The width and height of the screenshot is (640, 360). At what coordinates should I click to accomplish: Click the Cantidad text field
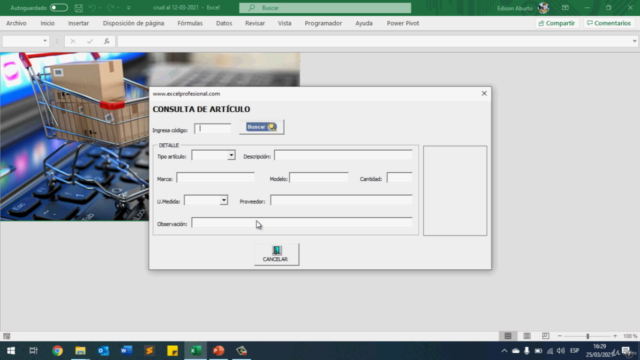(x=399, y=178)
